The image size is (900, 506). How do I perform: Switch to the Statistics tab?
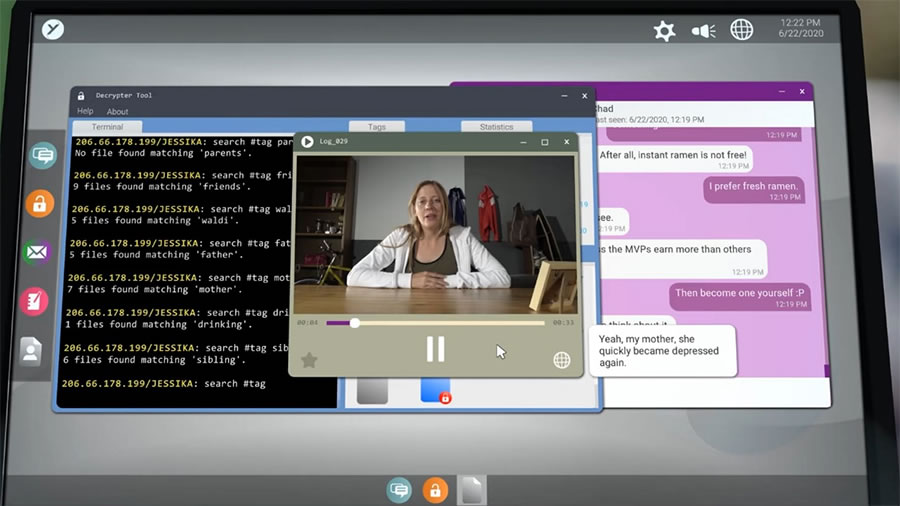pos(496,127)
